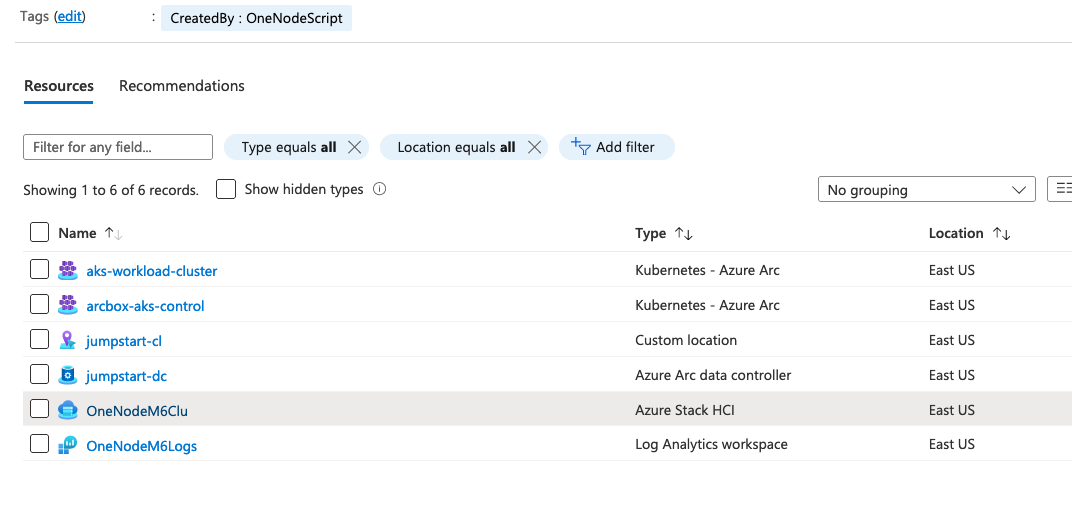
Task: Click the Add filter button
Action: click(617, 147)
